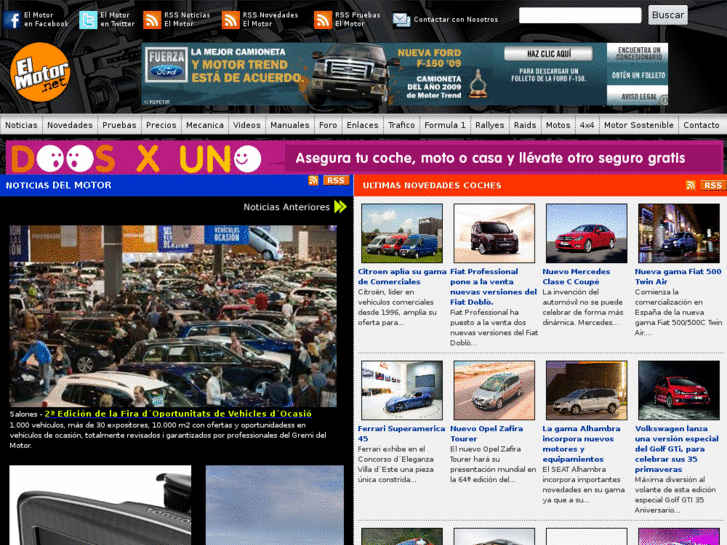Open the Noticias menu item
727x545 pixels.
21,125
